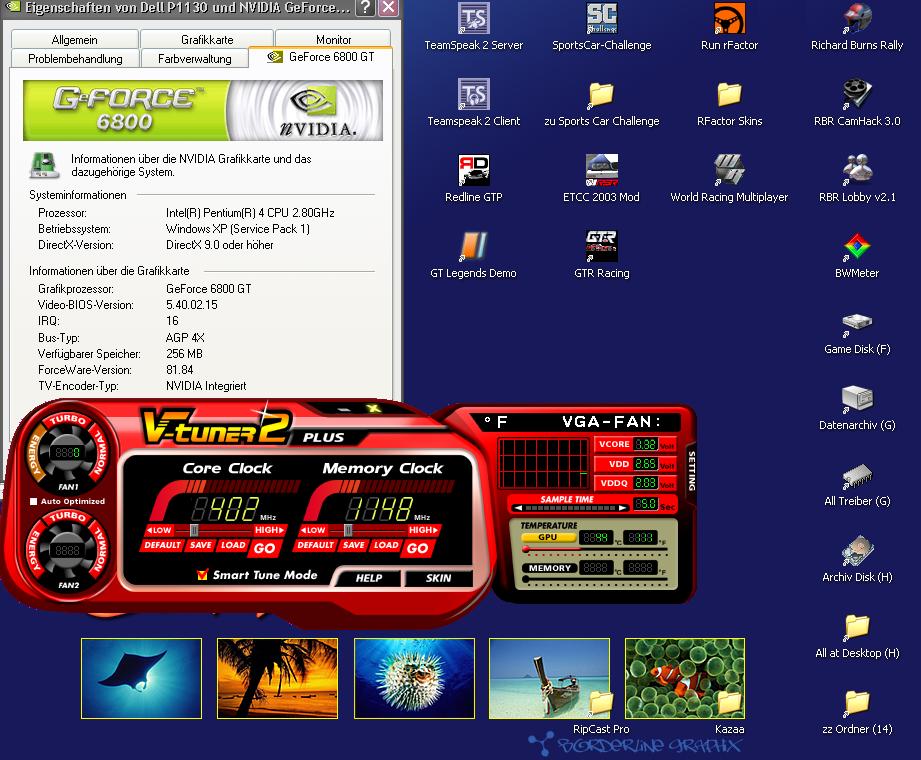Image resolution: width=921 pixels, height=760 pixels.
Task: Click the Core Clock HIGH arrow
Action: (x=270, y=530)
